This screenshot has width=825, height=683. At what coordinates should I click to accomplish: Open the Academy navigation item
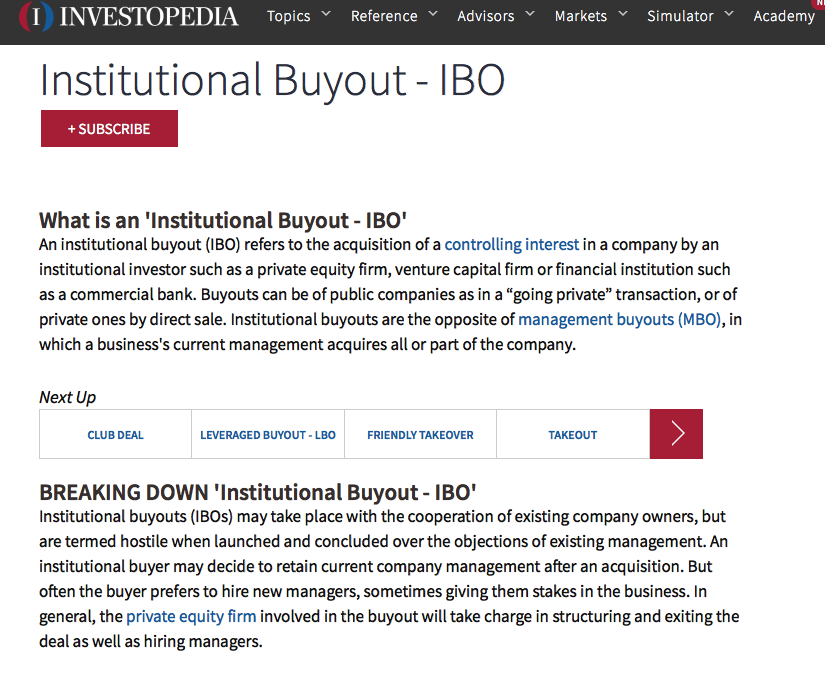click(784, 16)
